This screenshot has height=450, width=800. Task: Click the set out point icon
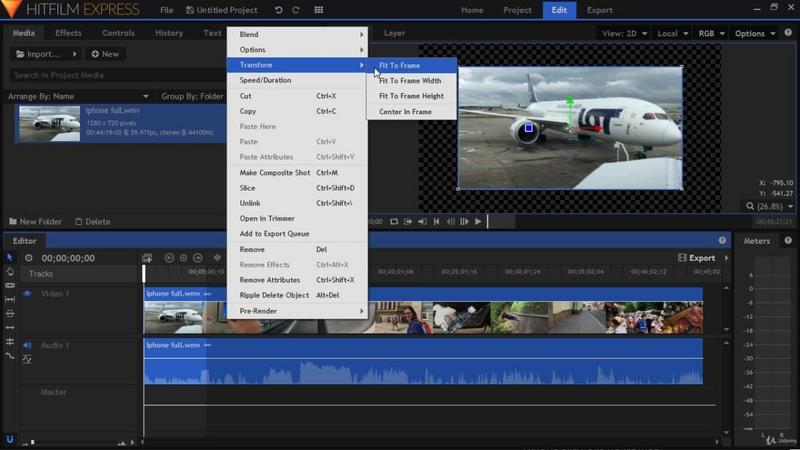coord(422,221)
